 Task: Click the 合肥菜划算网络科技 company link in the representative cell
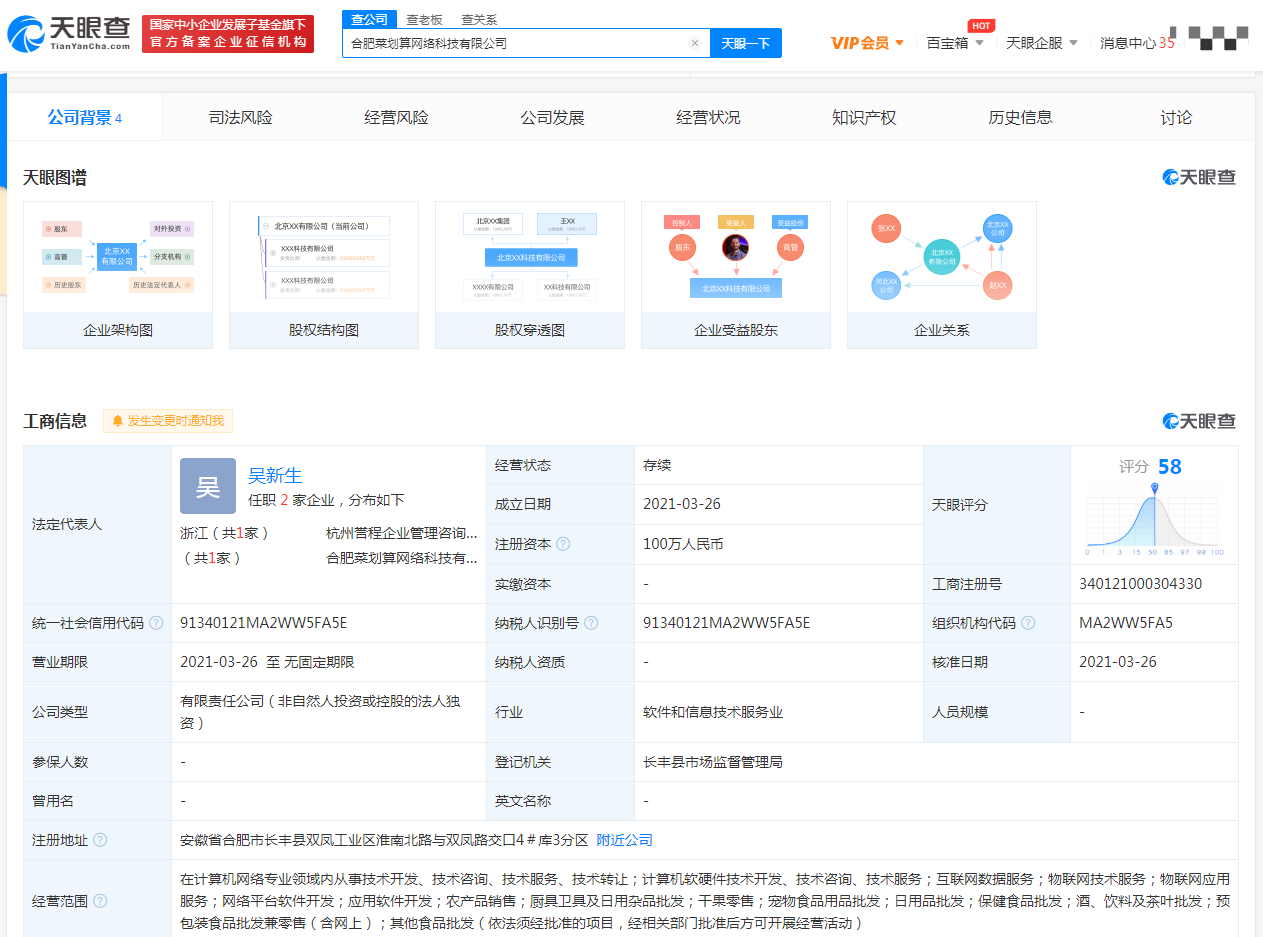pos(402,558)
